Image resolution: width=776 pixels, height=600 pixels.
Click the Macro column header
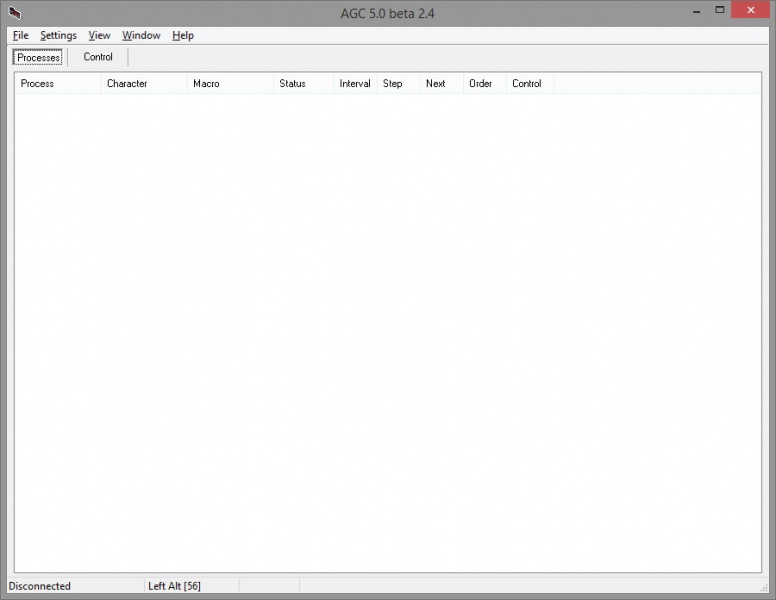tap(230, 84)
